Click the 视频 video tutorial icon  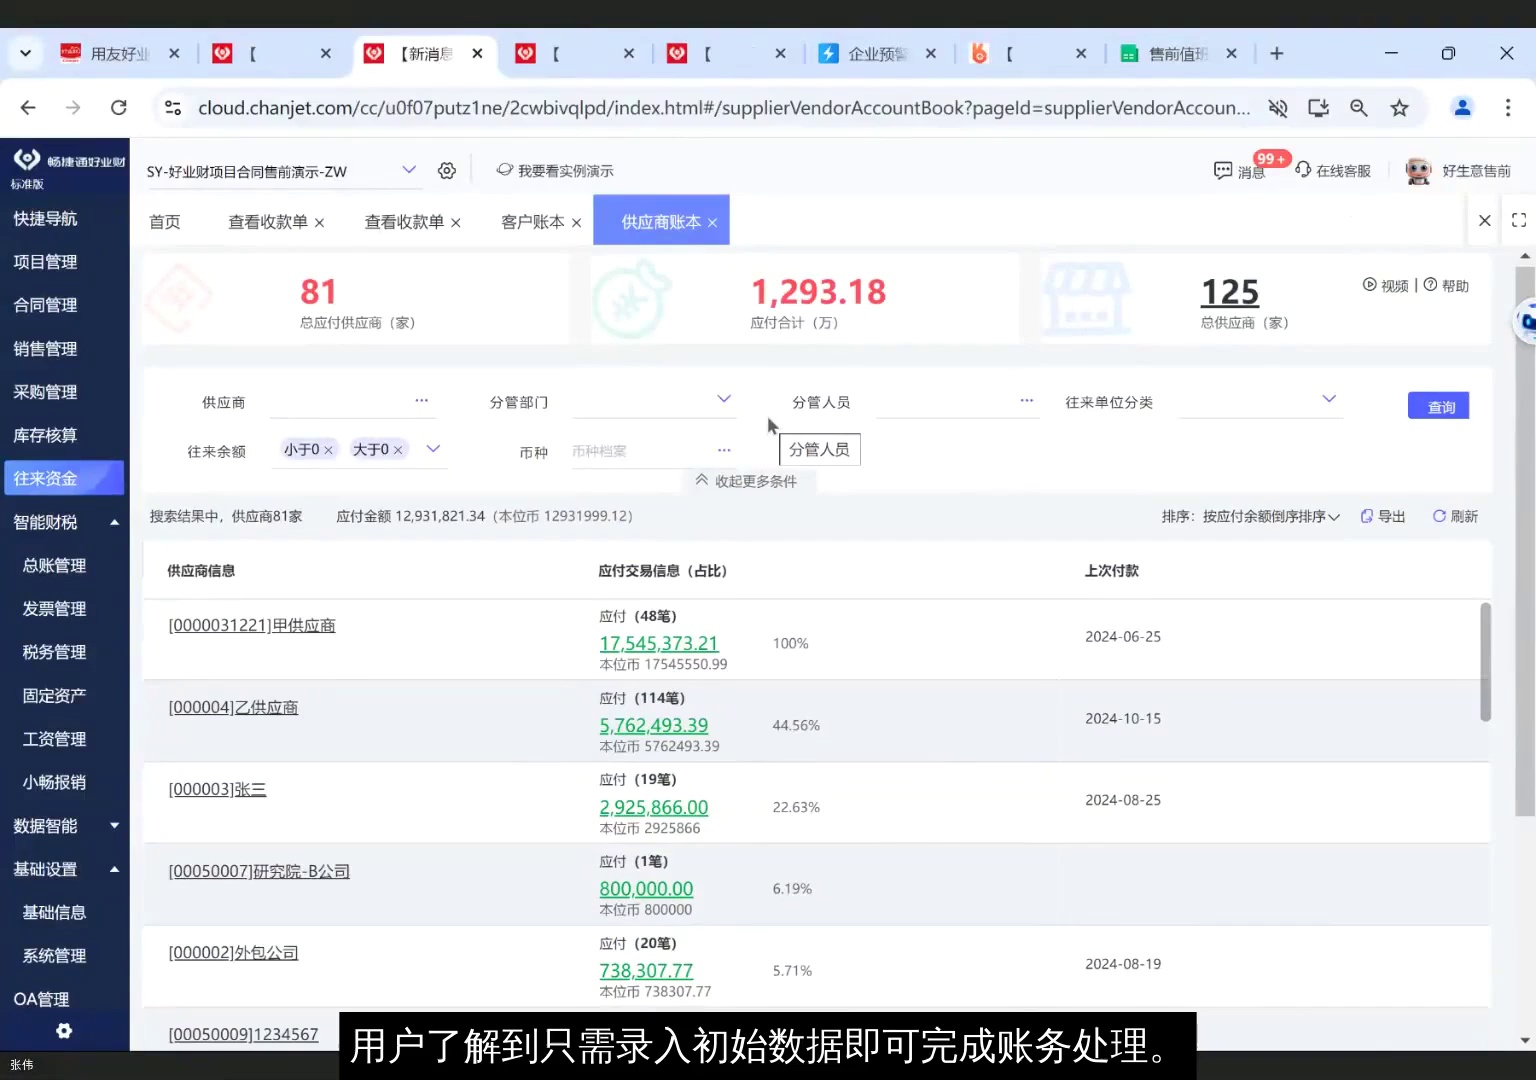(x=1369, y=285)
